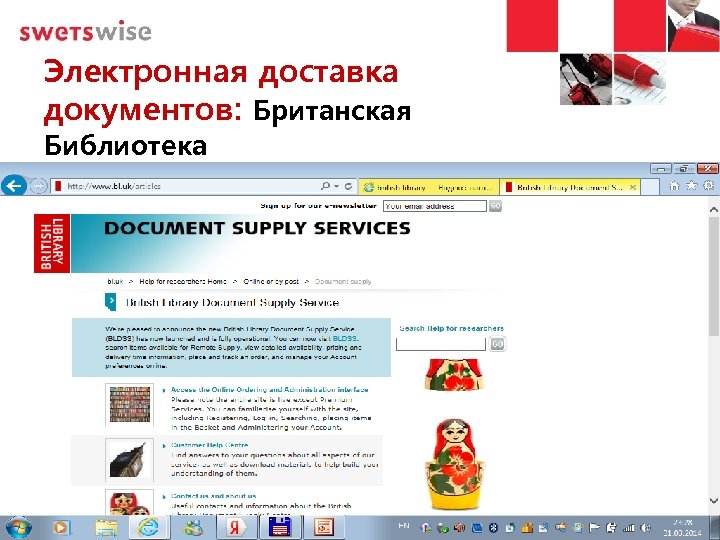
Task: Click the Internet Explorer taskbar icon
Action: [x=149, y=527]
